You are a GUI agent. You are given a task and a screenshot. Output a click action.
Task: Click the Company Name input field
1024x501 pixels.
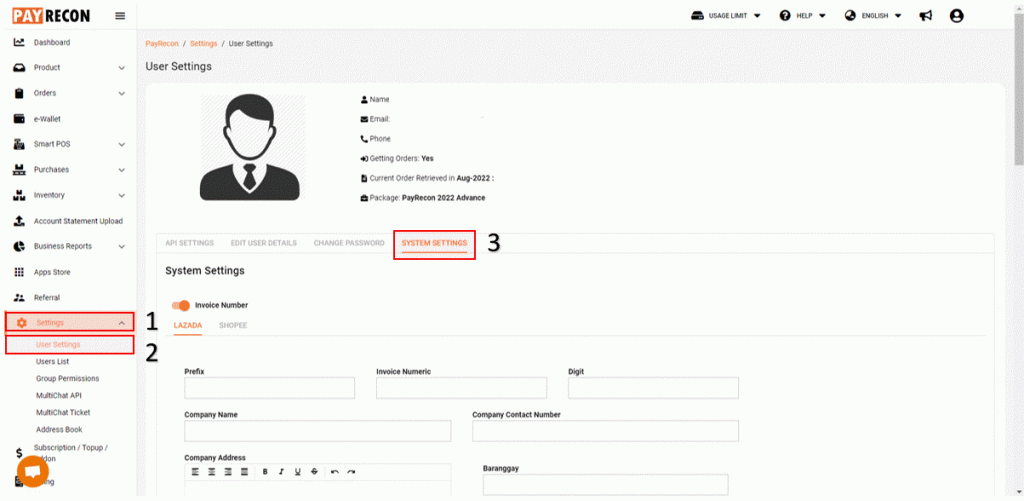(318, 431)
